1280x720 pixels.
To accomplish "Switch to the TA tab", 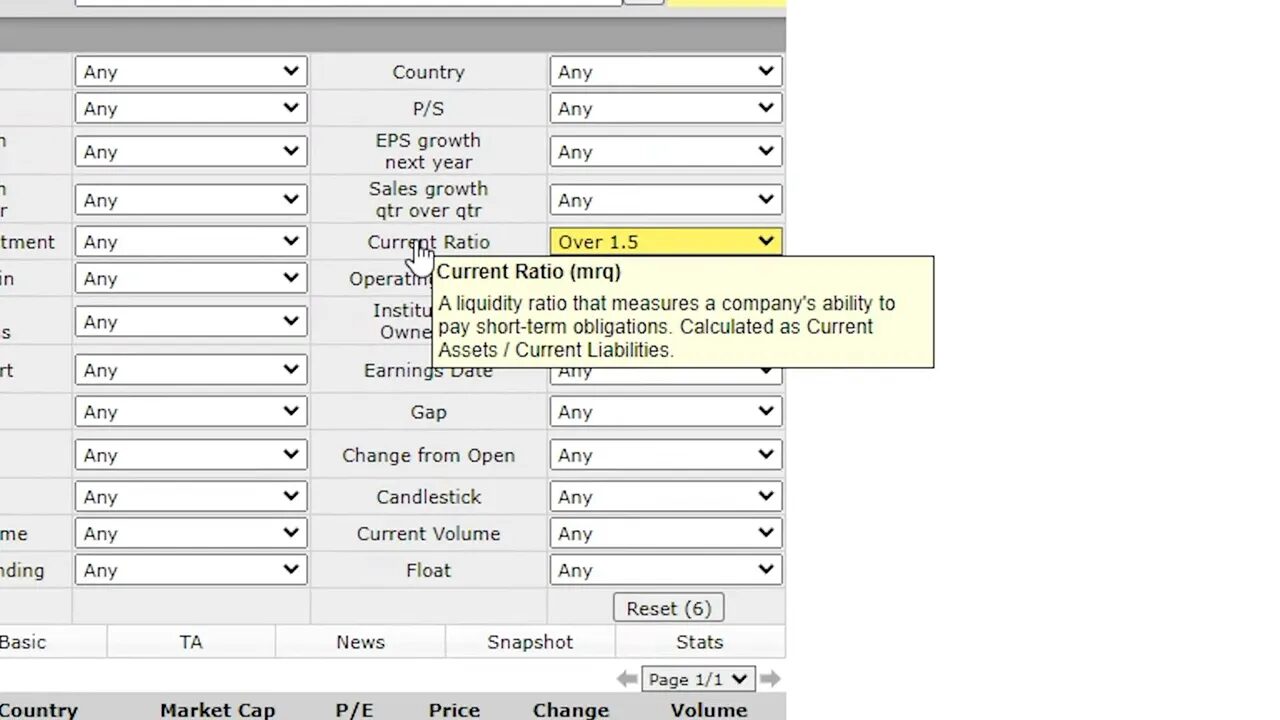I will pos(190,642).
